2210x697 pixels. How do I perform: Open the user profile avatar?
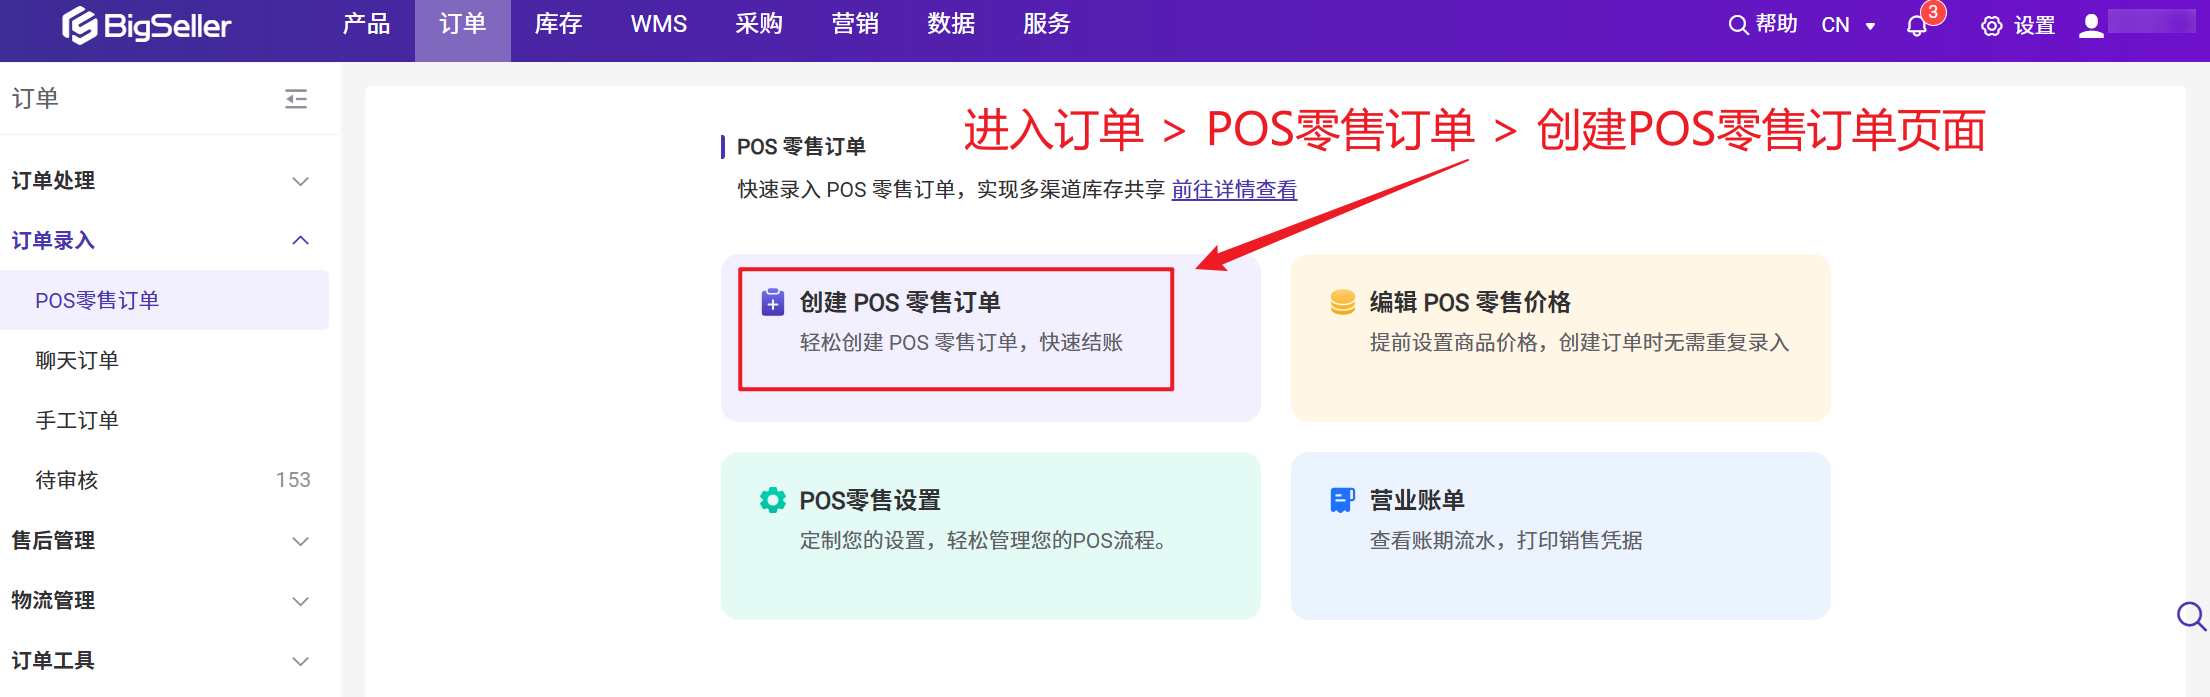click(2091, 26)
